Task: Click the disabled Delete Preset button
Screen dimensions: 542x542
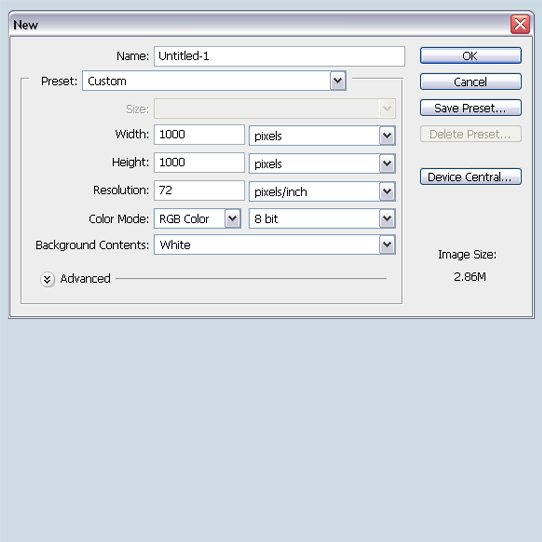Action: tap(470, 134)
